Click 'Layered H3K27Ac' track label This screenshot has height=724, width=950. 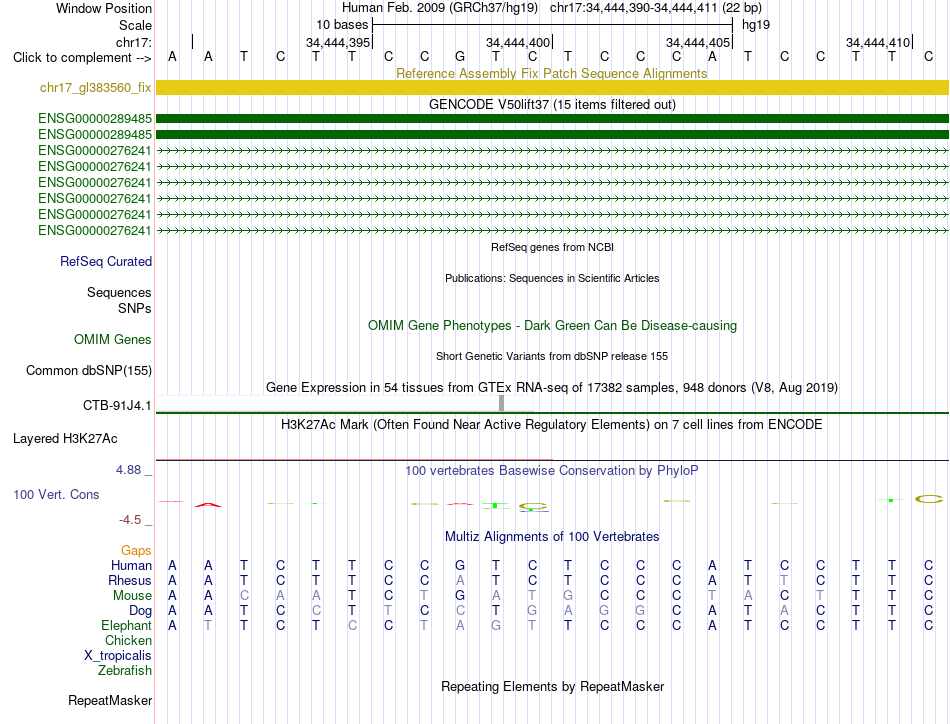click(65, 439)
